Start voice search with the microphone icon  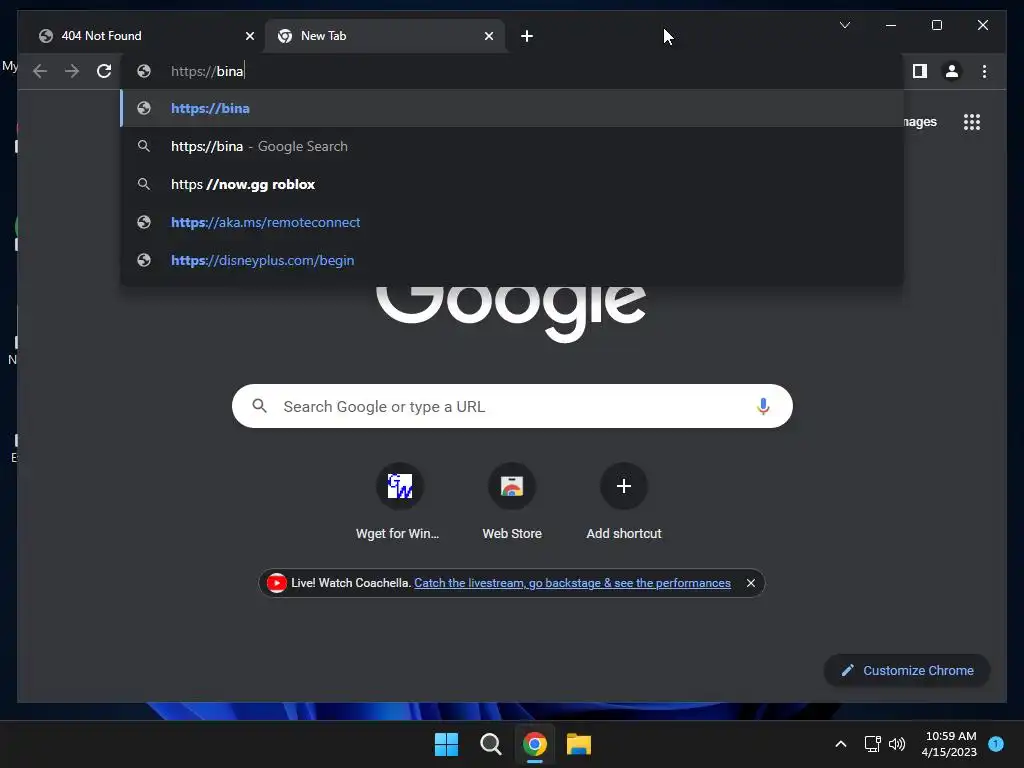763,406
